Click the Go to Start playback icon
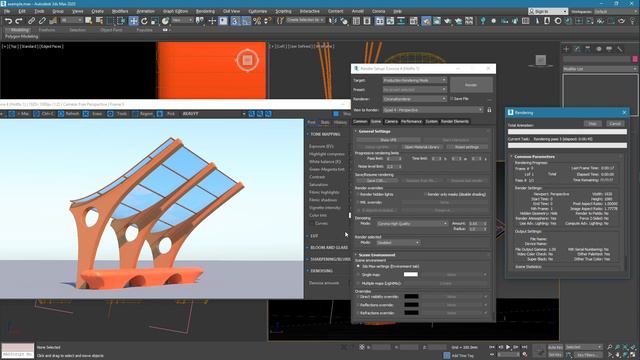This screenshot has height=360, width=640. 492,347
